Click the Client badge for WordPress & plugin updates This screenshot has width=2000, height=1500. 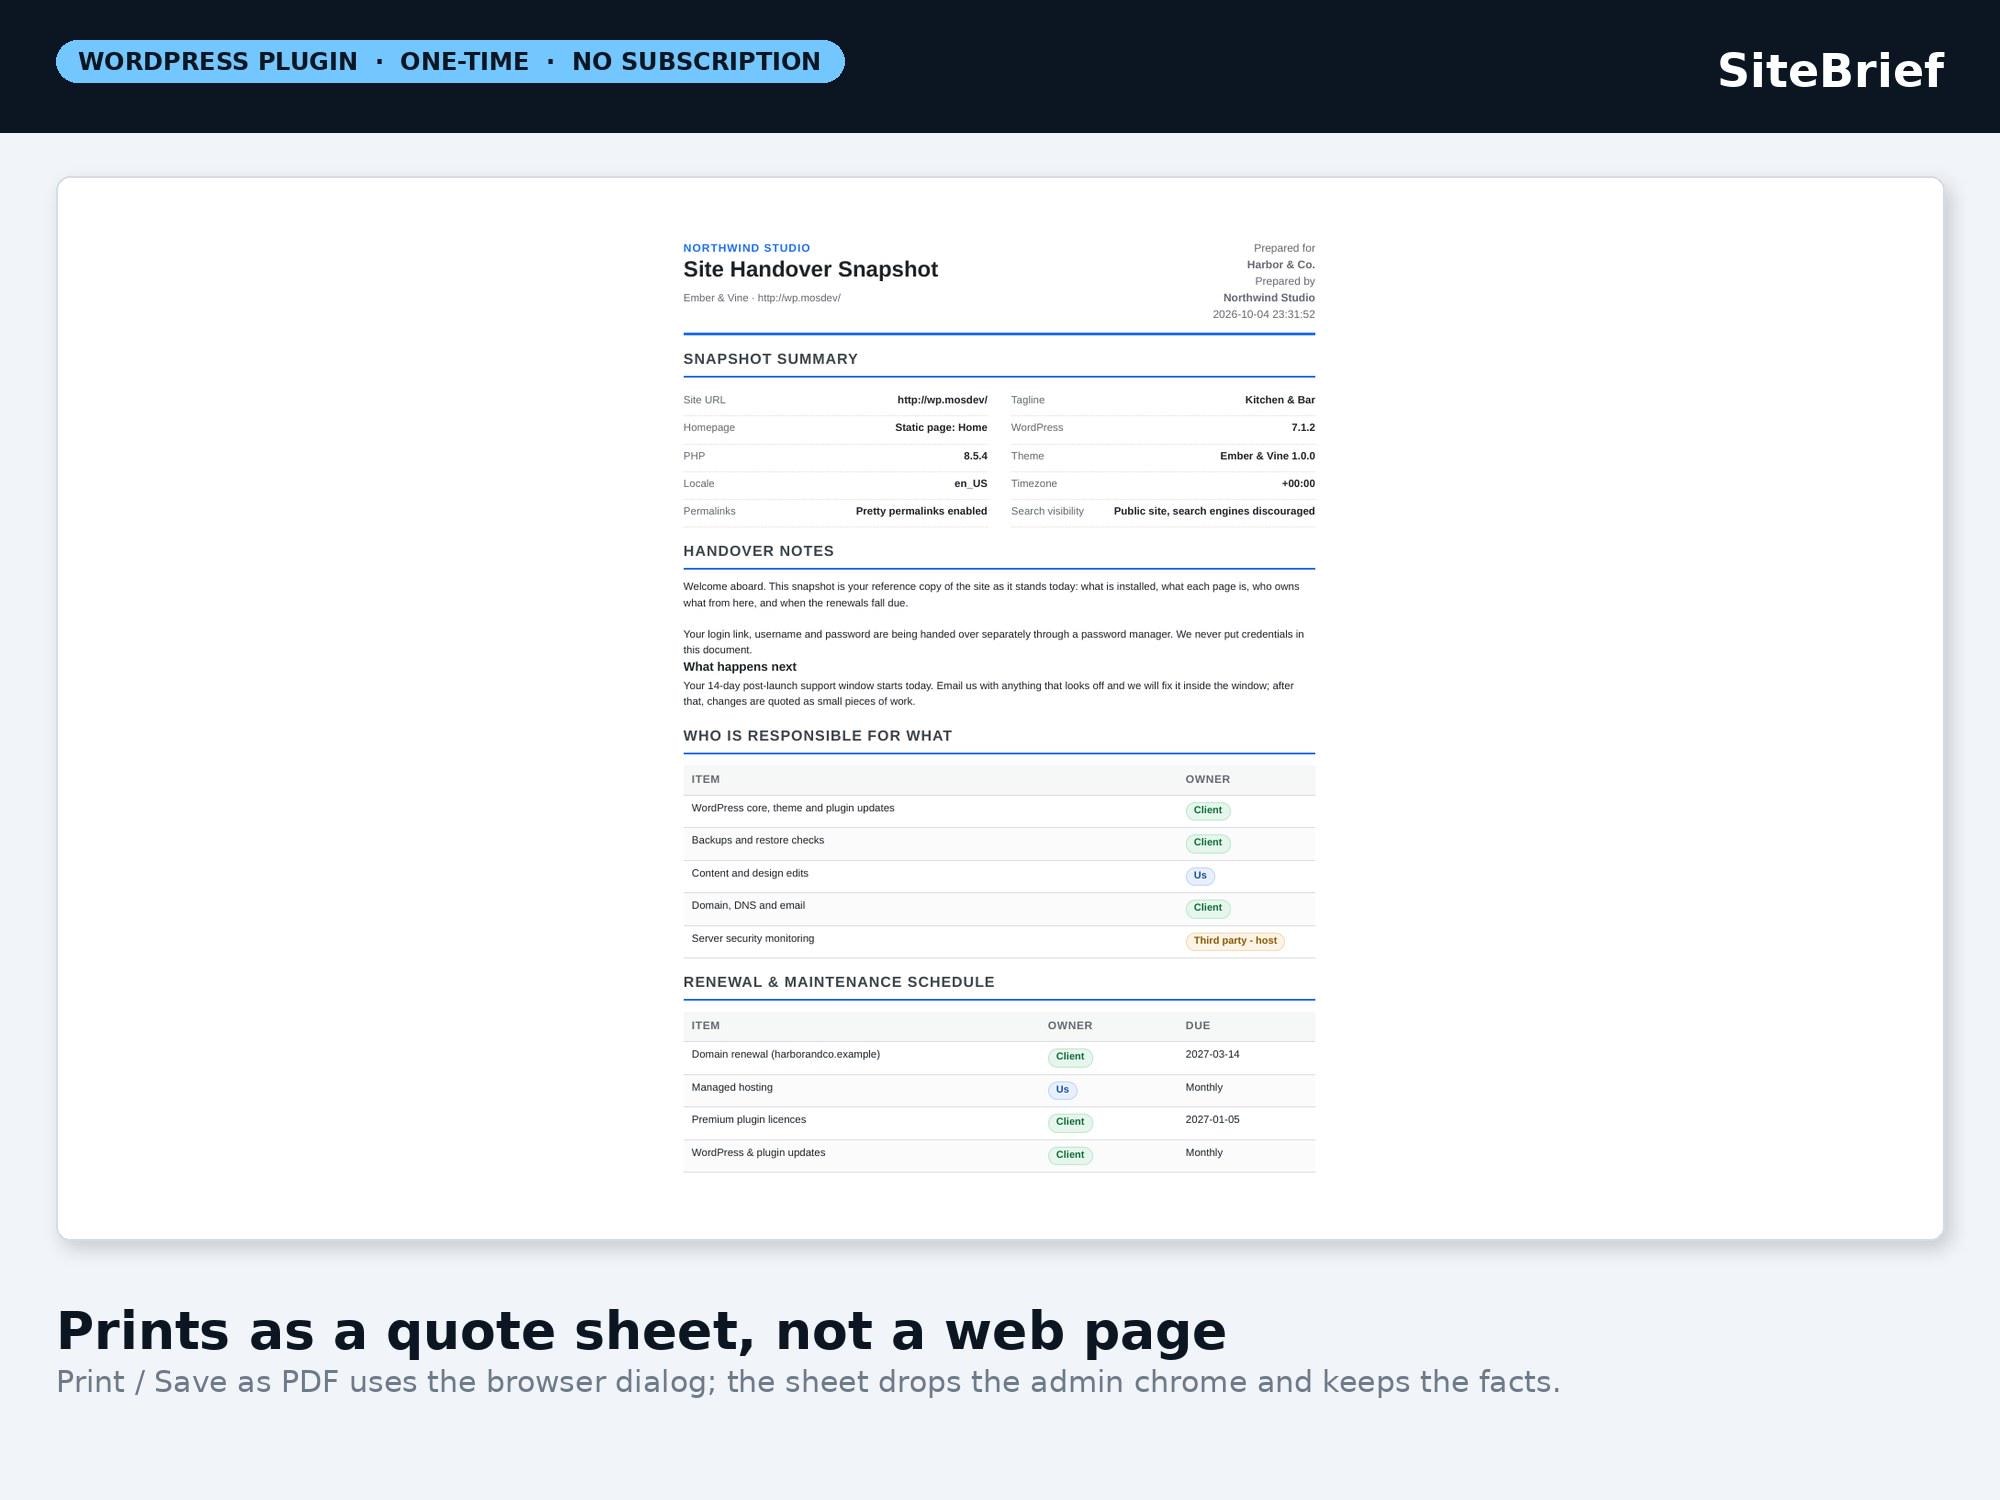tap(1070, 1155)
